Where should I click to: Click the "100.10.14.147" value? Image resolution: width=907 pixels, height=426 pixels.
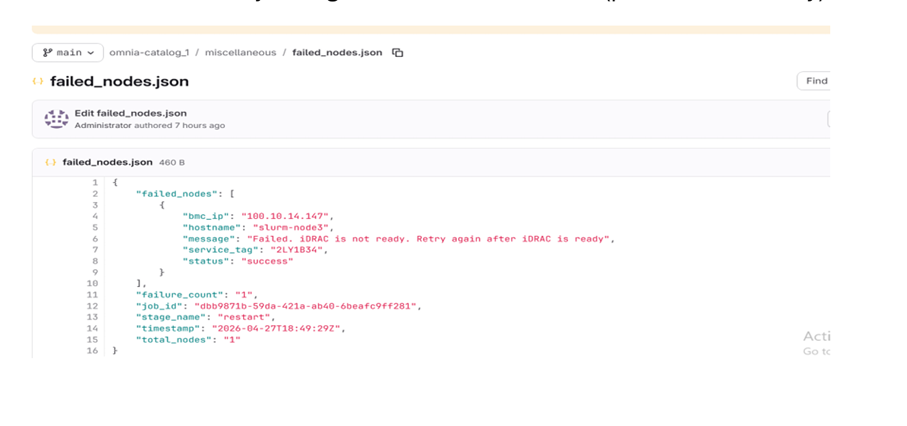point(285,216)
